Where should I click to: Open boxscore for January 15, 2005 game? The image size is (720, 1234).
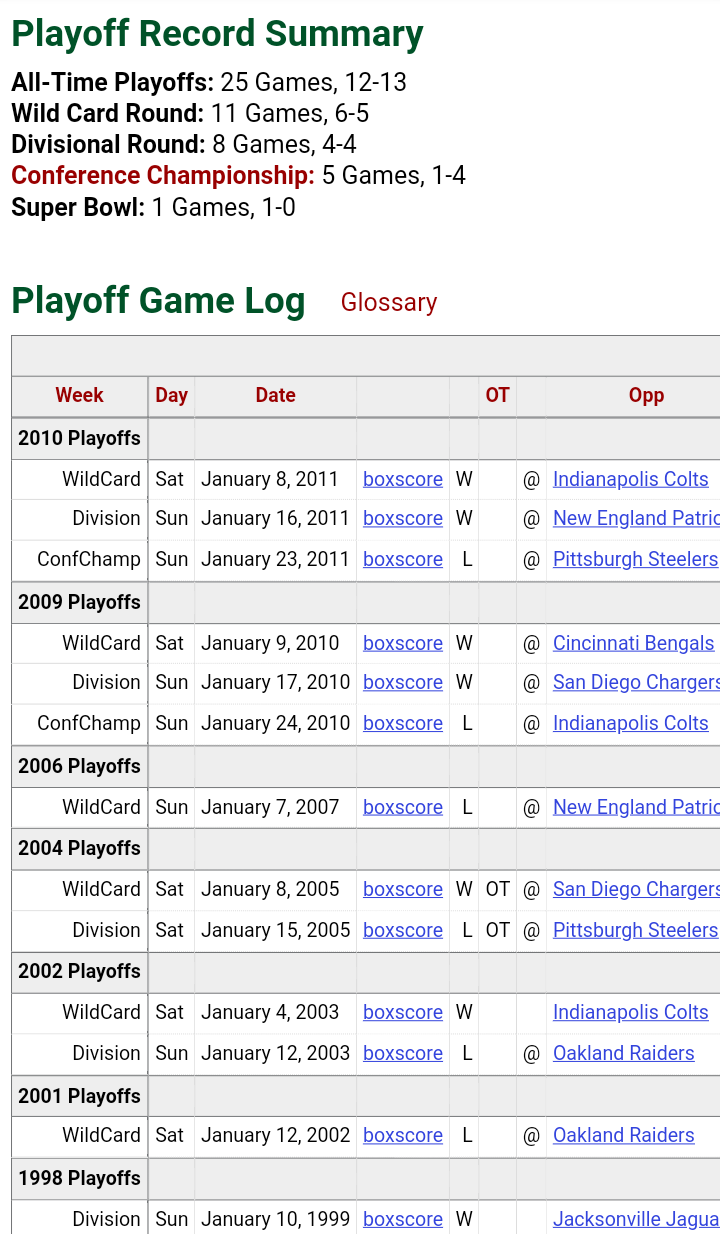tap(403, 930)
